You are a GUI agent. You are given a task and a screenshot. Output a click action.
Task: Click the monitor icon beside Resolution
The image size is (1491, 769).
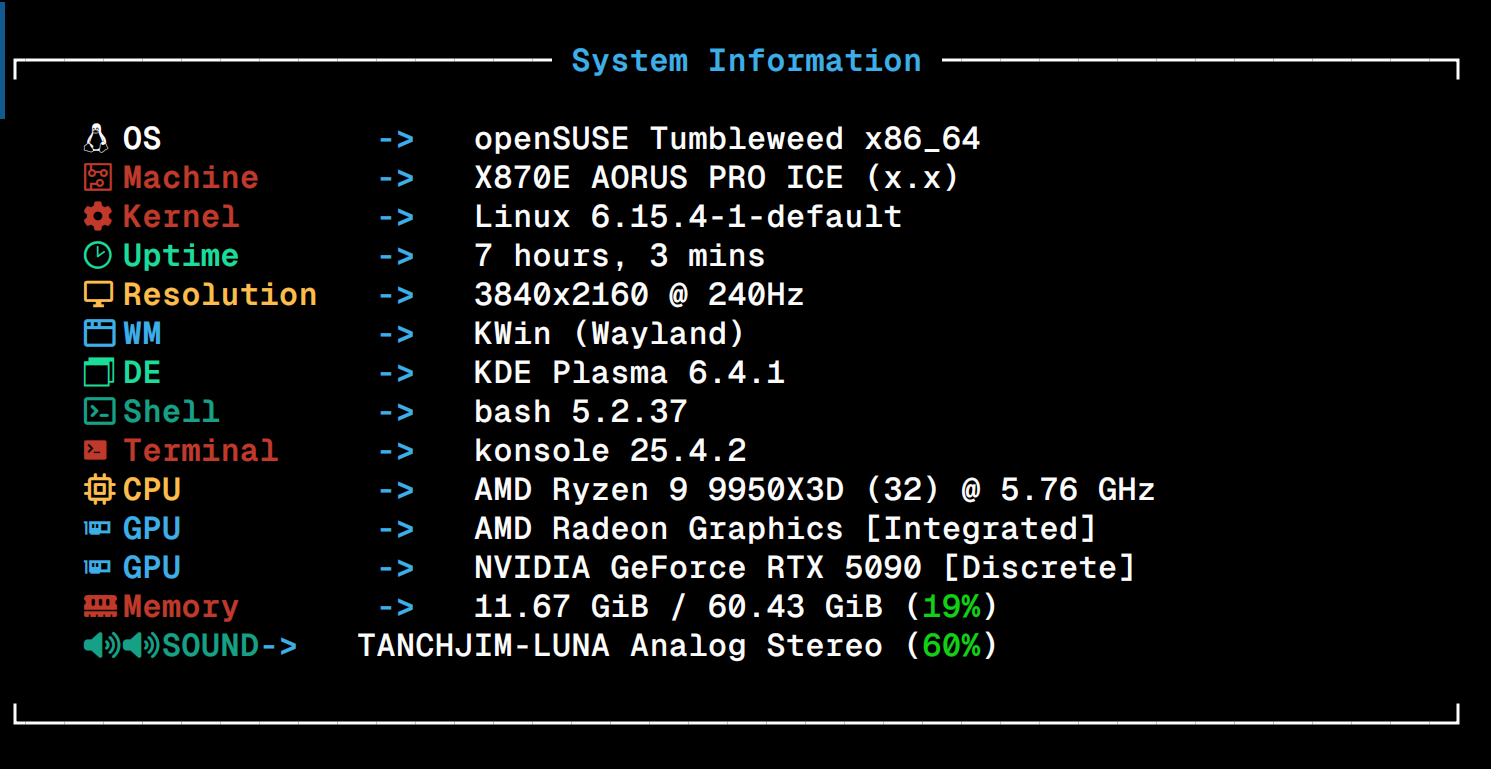[x=98, y=295]
